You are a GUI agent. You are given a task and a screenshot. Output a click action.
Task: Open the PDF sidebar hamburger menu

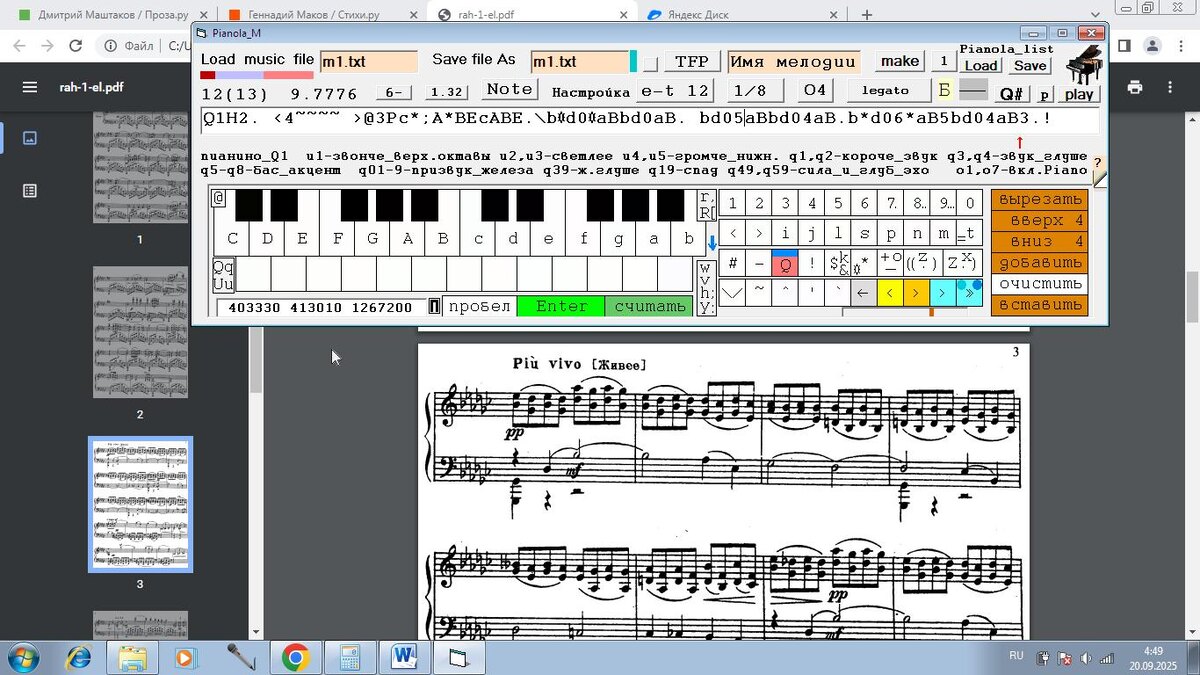[29, 87]
